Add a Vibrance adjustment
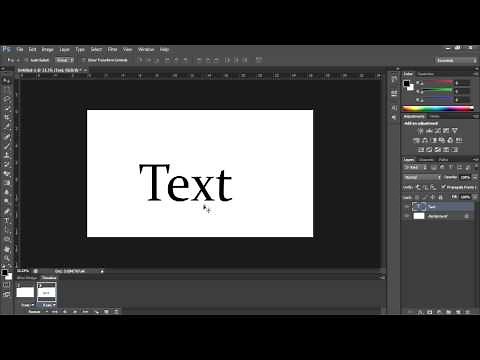 [455, 131]
